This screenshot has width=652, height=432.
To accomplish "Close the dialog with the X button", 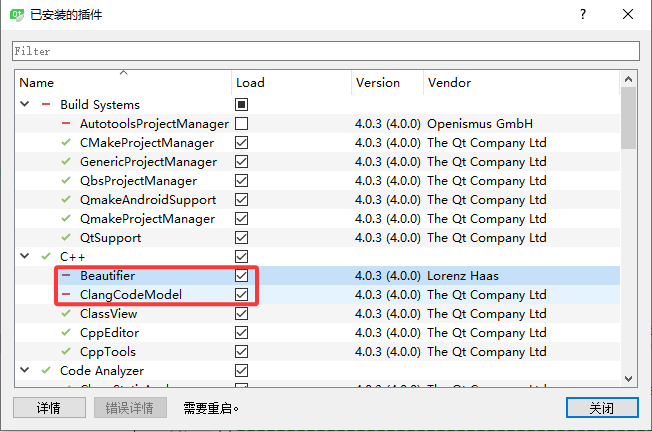I will coord(628,15).
